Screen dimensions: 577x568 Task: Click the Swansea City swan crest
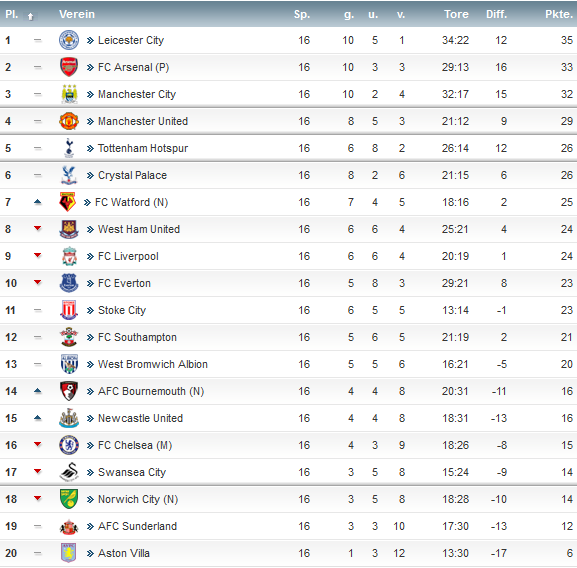click(x=69, y=472)
